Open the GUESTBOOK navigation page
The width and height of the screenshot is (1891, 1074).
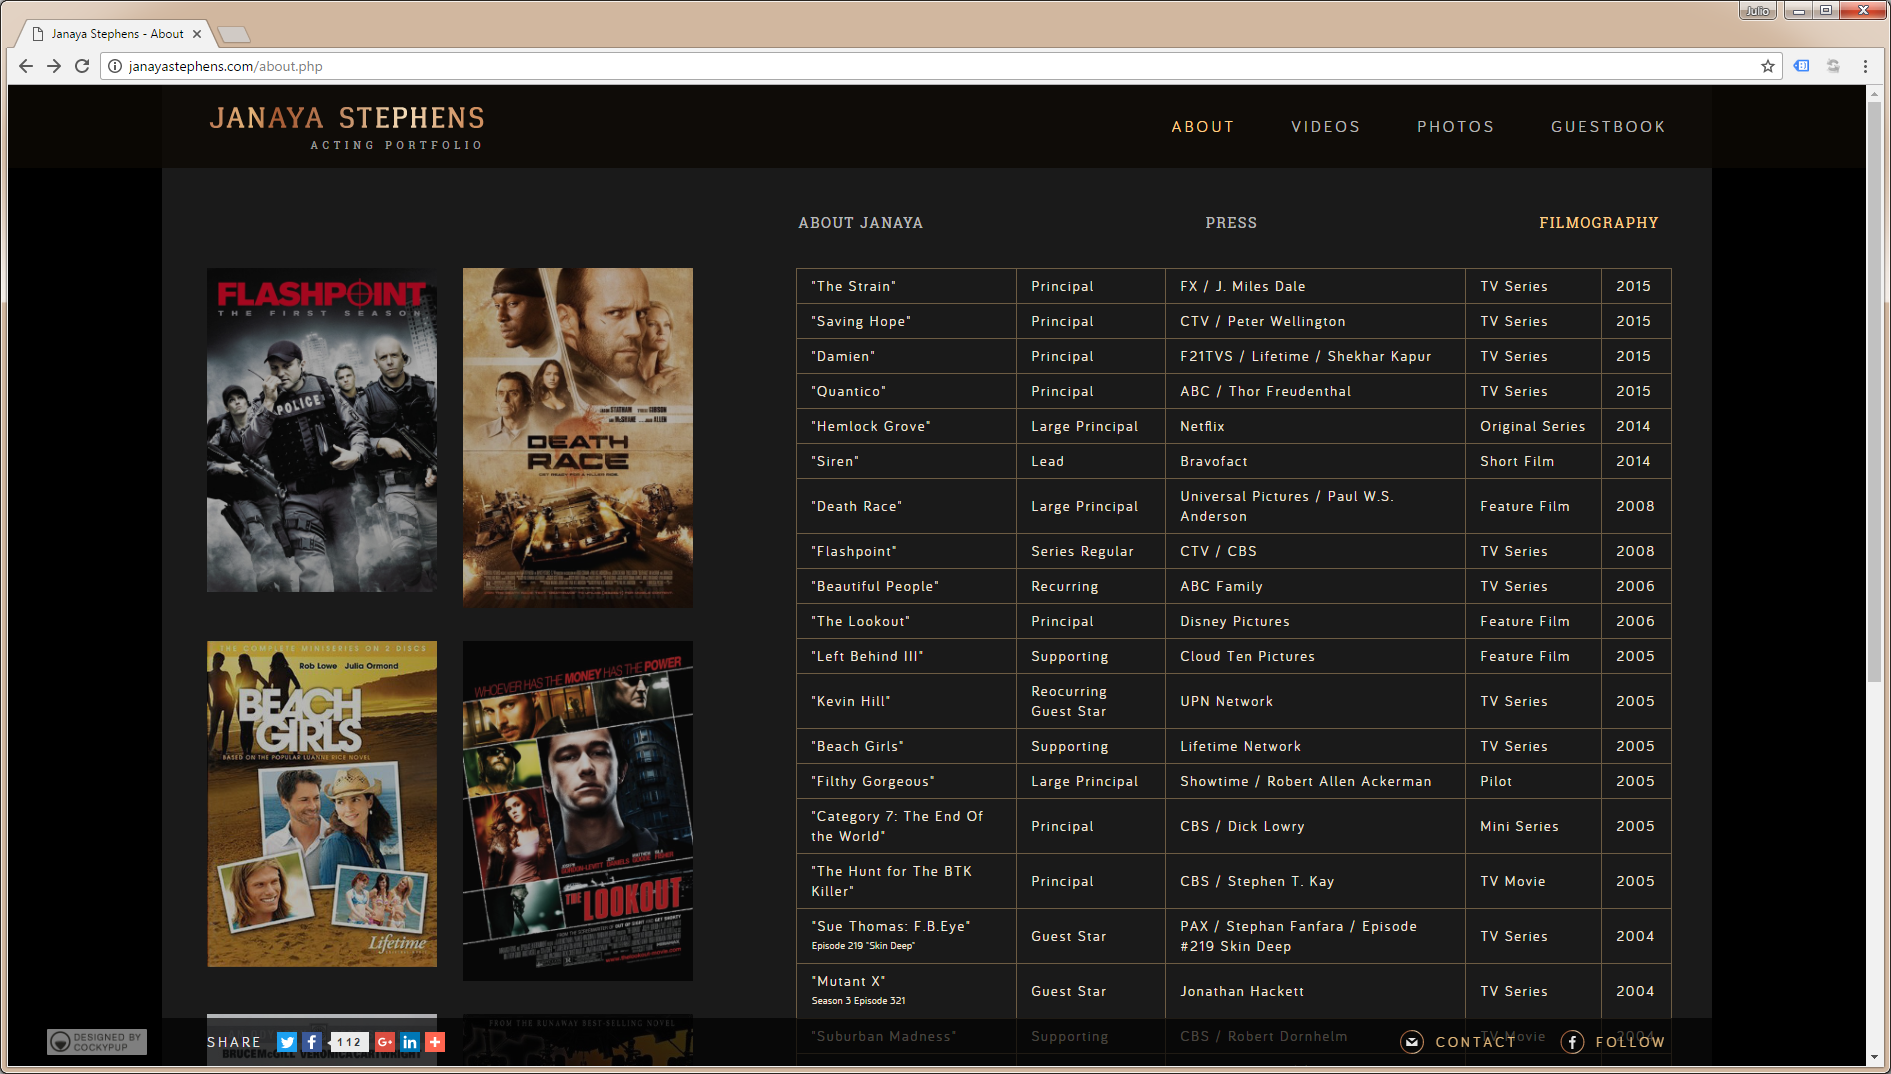pyautogui.click(x=1609, y=127)
